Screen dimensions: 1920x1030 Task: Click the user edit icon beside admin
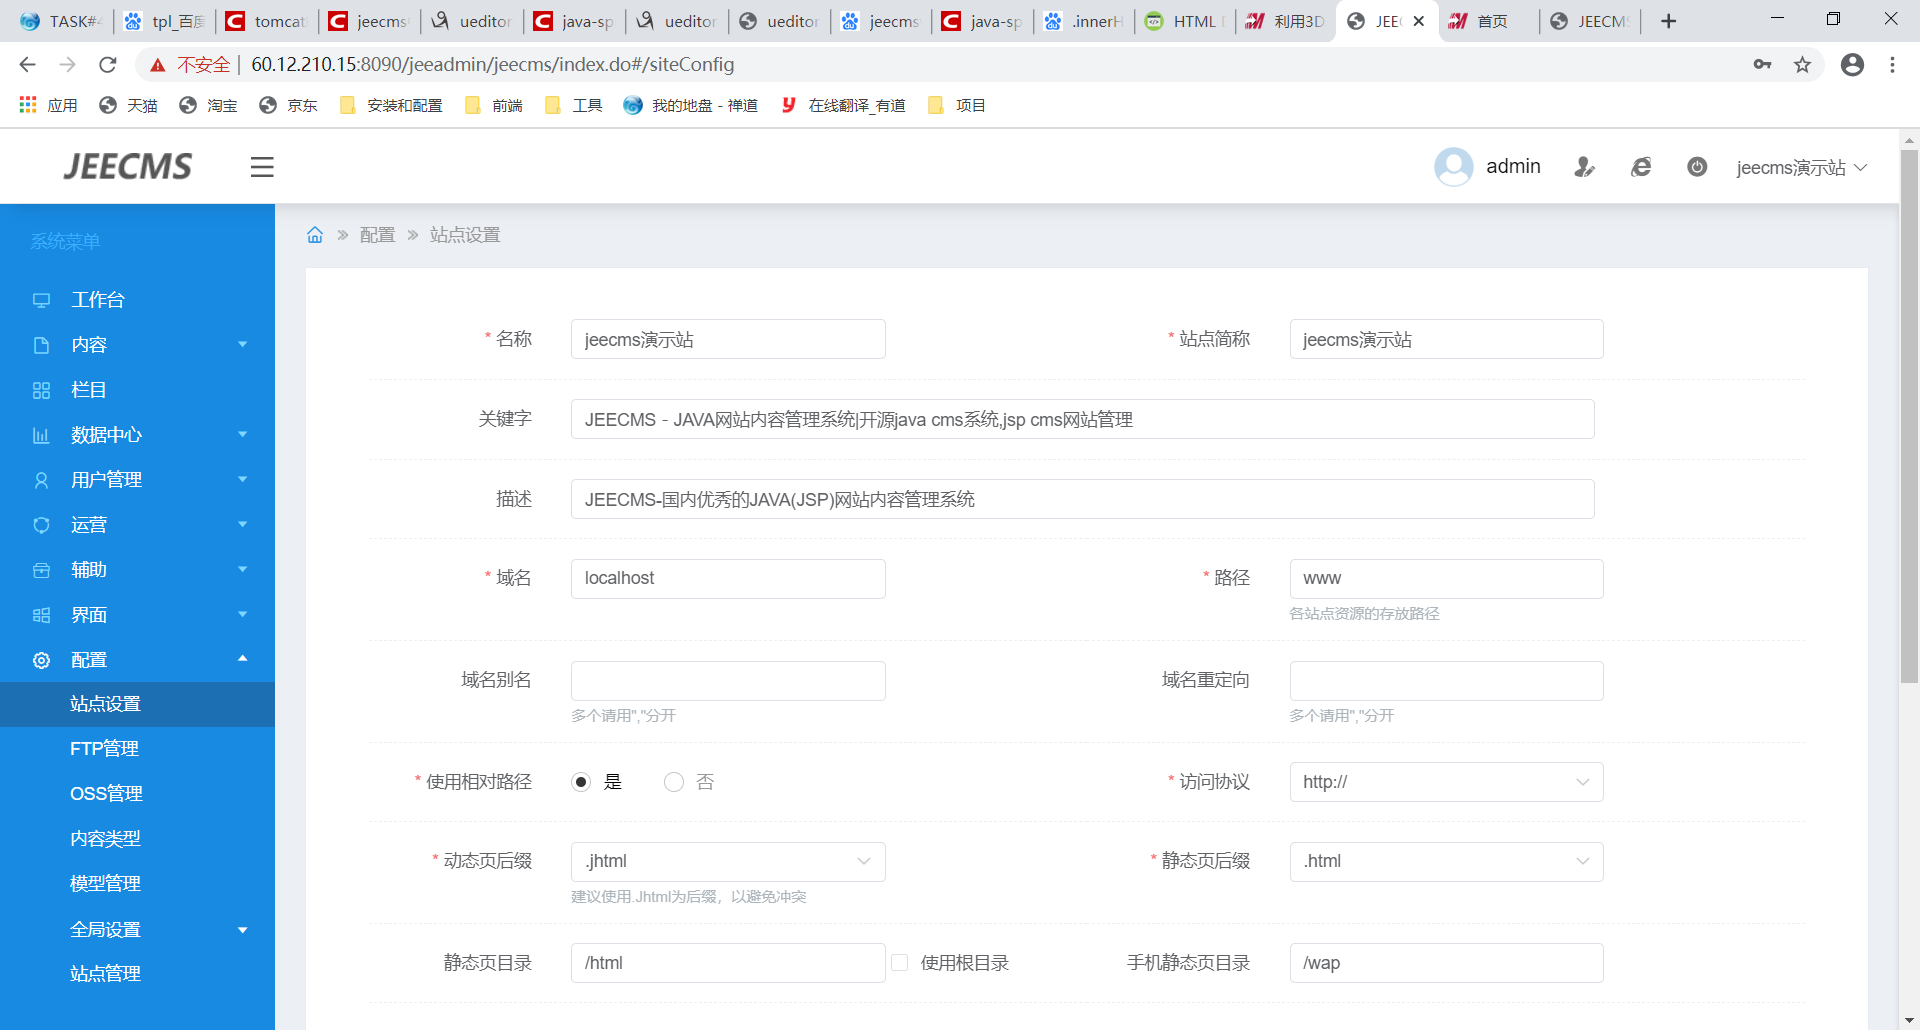(x=1584, y=167)
